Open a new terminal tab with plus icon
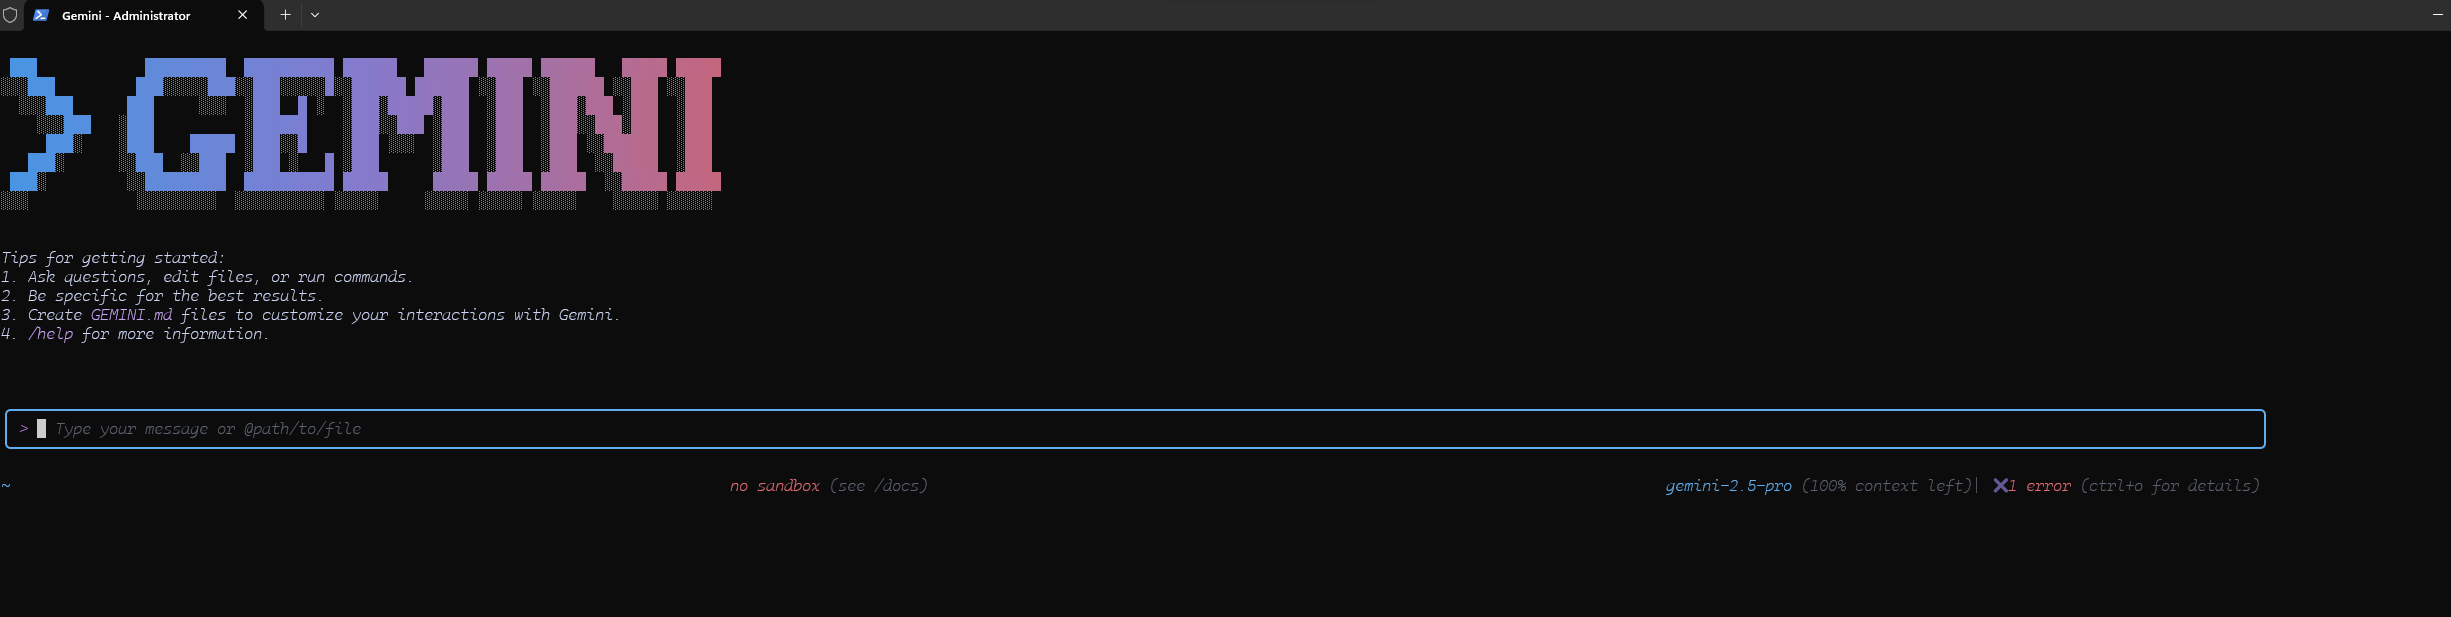 point(285,15)
